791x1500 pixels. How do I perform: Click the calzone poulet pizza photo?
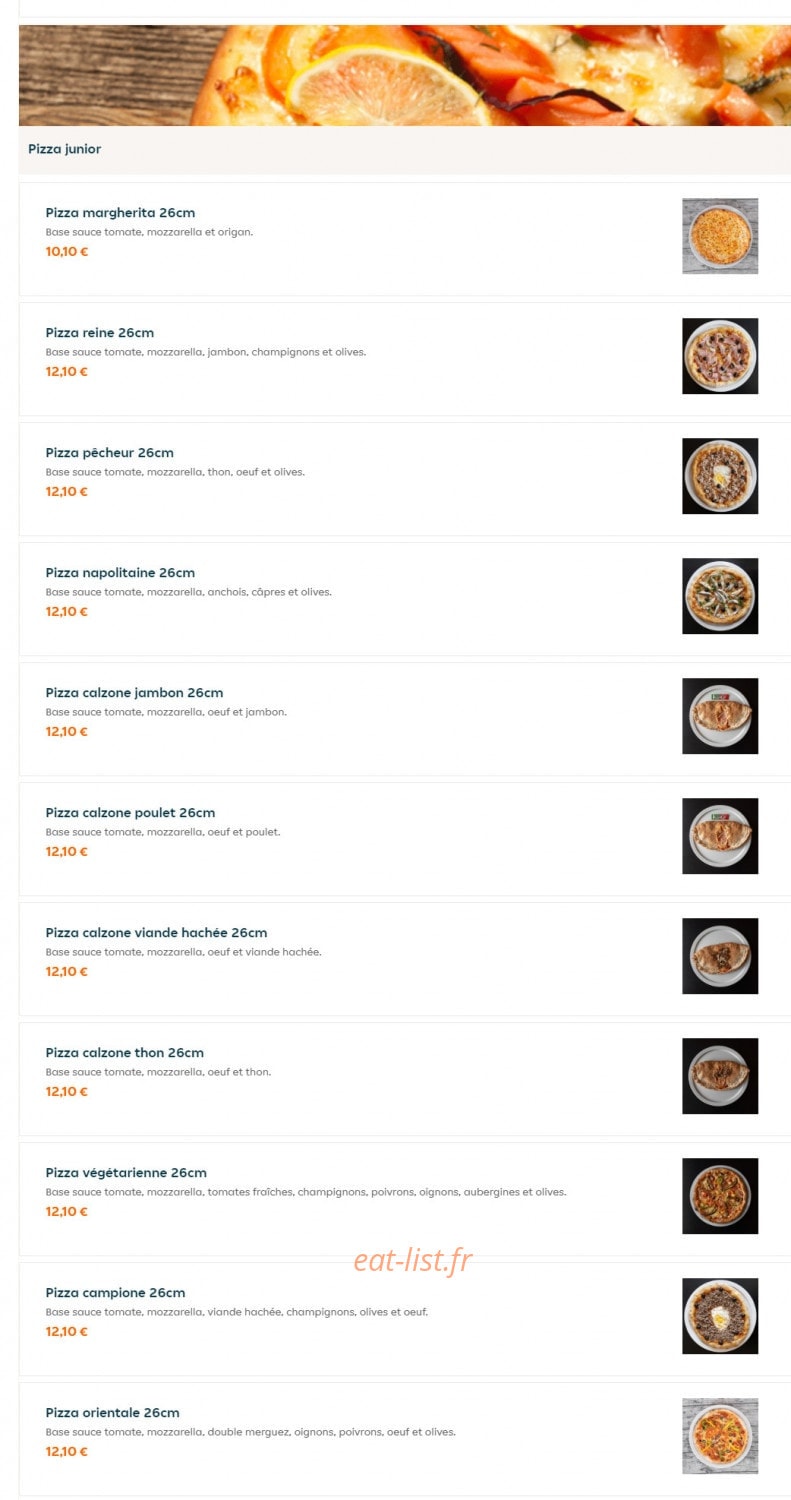[x=720, y=836]
